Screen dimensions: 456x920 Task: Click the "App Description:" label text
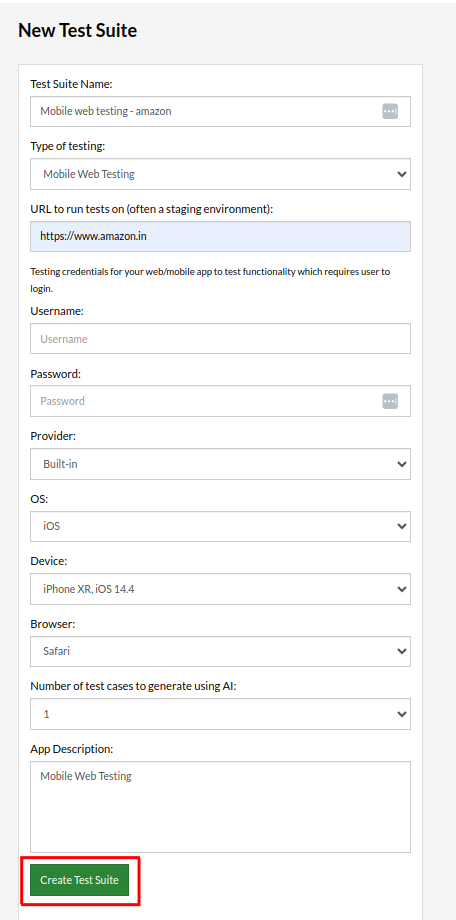click(71, 749)
